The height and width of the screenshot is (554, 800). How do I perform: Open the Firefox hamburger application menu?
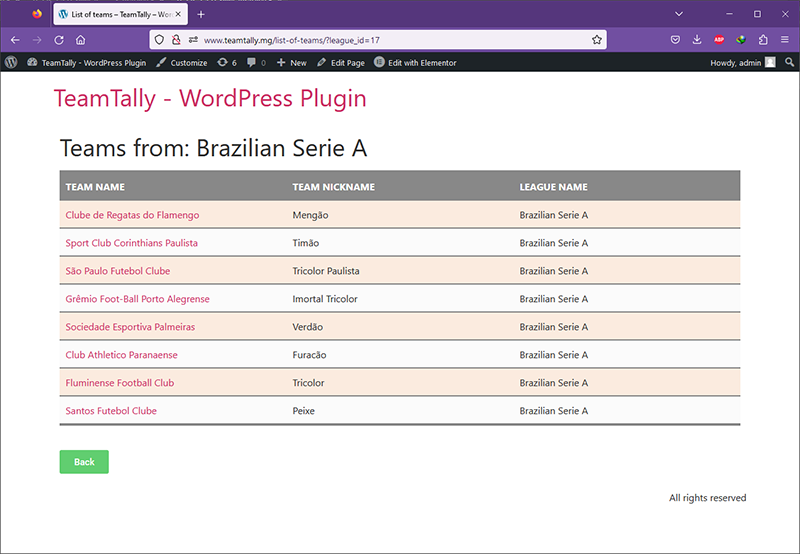point(785,40)
